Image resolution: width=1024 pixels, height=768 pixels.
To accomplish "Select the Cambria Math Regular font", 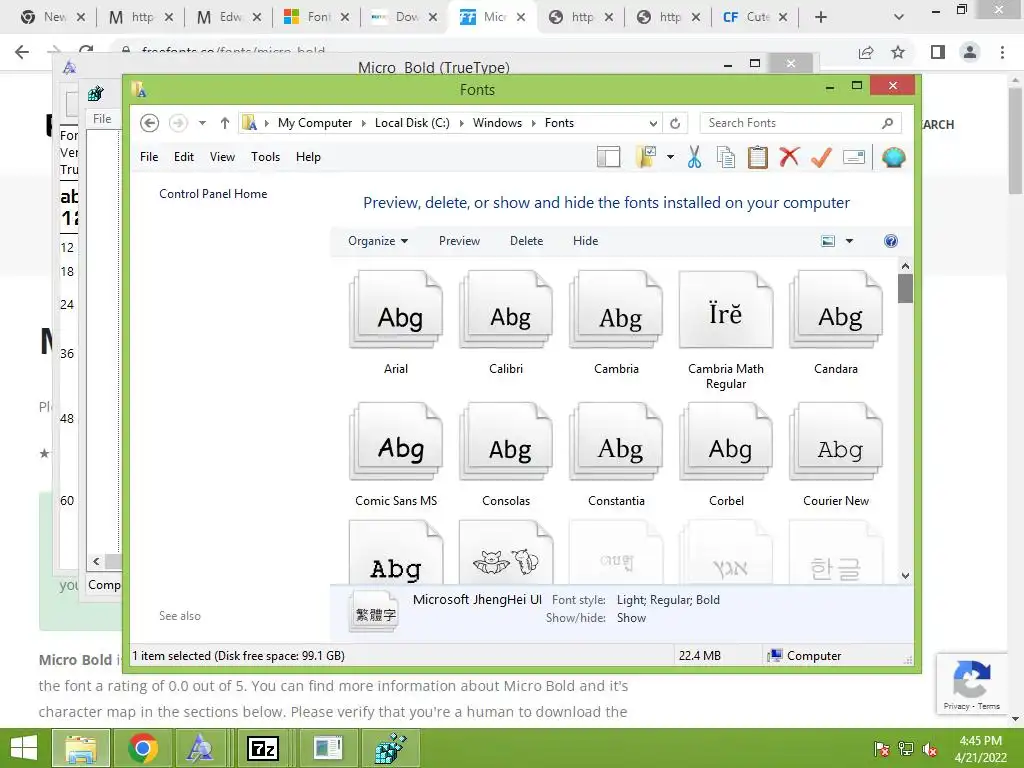I will coord(726,330).
